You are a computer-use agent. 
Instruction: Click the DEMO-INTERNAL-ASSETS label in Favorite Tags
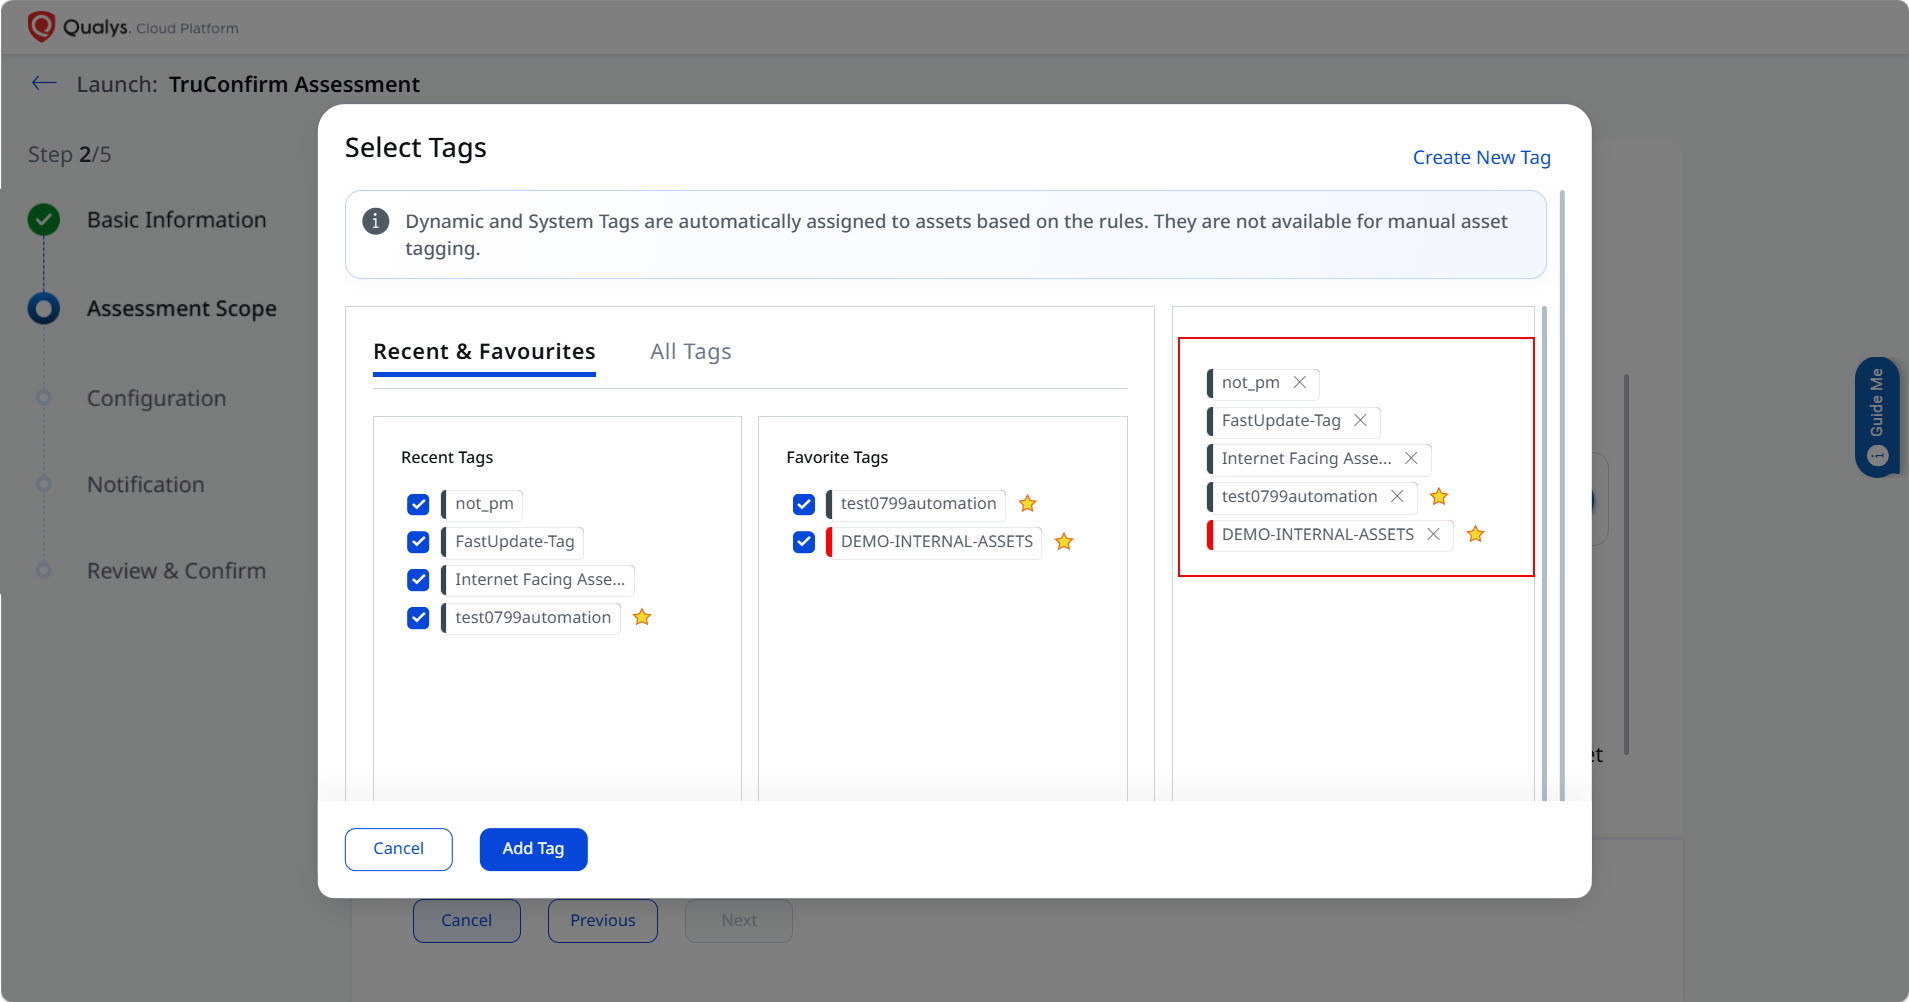pos(936,542)
